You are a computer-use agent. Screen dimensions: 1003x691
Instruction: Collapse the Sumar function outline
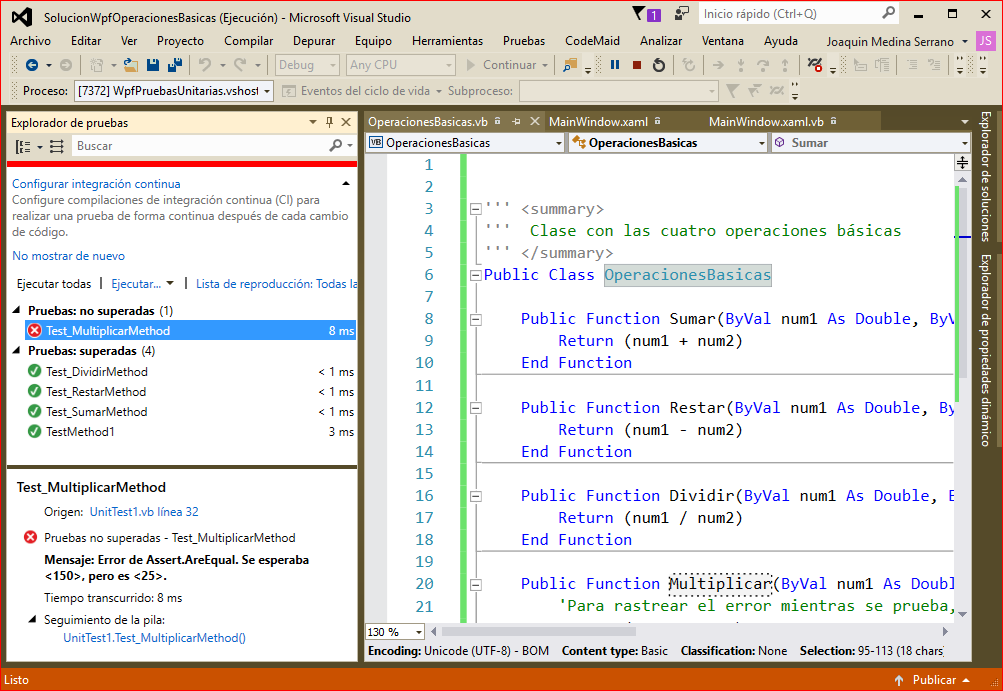(x=475, y=319)
